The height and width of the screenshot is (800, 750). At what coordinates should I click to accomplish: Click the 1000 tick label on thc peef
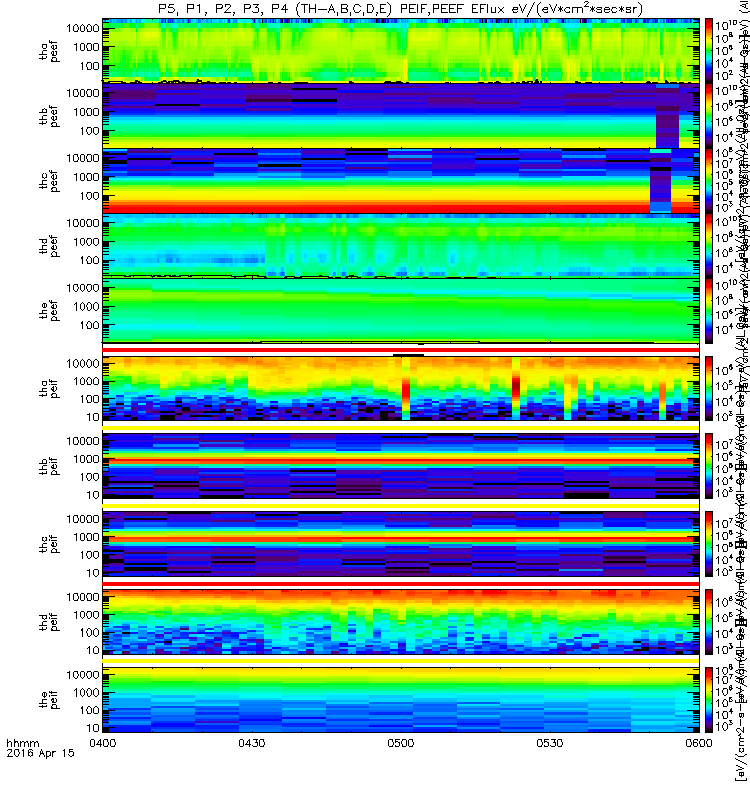pos(86,177)
